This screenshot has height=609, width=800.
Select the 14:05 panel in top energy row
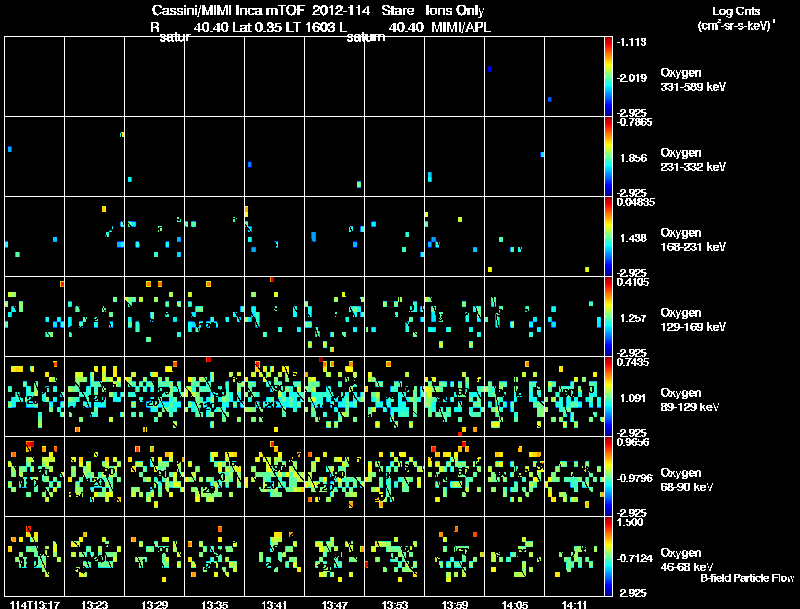tap(515, 77)
